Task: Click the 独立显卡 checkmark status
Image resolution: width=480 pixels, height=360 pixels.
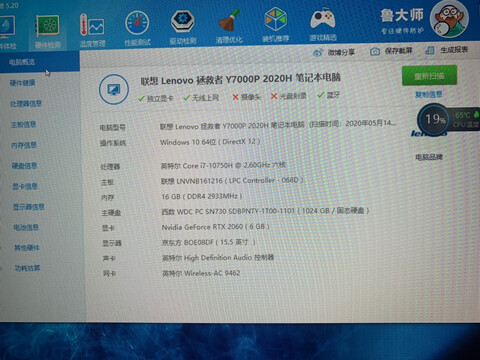Action: [155, 98]
